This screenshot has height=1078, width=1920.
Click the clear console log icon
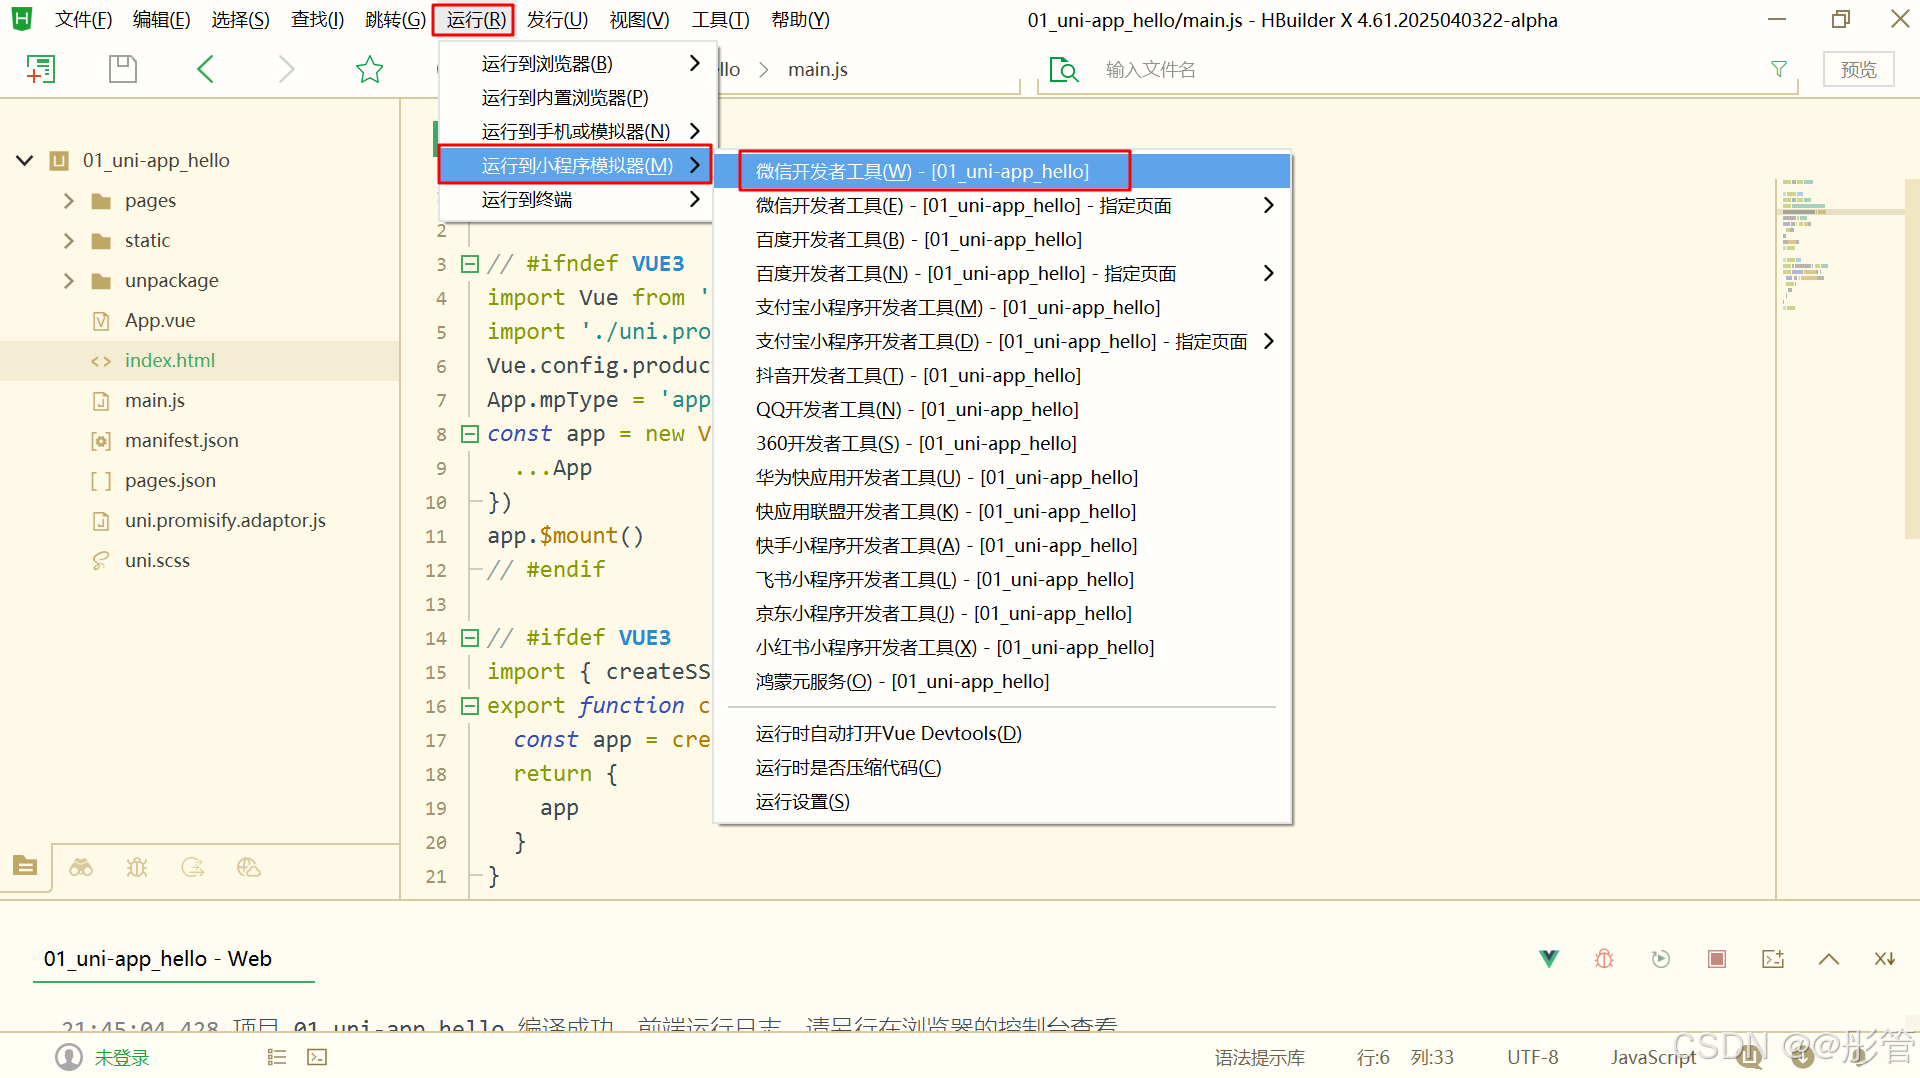click(1773, 959)
